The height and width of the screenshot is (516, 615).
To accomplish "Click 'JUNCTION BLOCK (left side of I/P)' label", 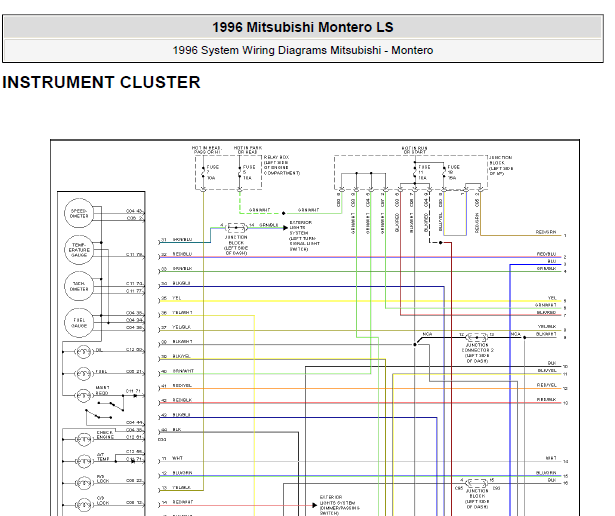I will tap(500, 165).
